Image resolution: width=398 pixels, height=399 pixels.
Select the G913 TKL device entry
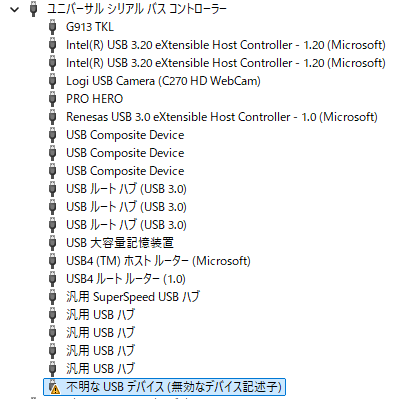point(90,27)
